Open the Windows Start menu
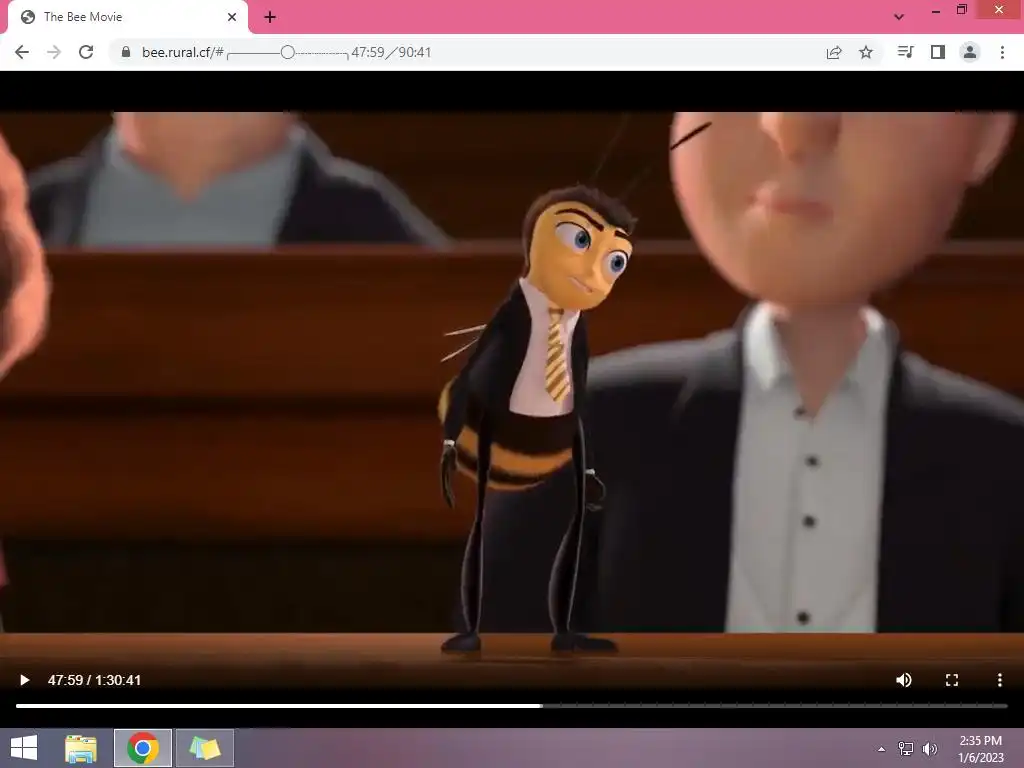This screenshot has width=1024, height=768. (x=24, y=748)
